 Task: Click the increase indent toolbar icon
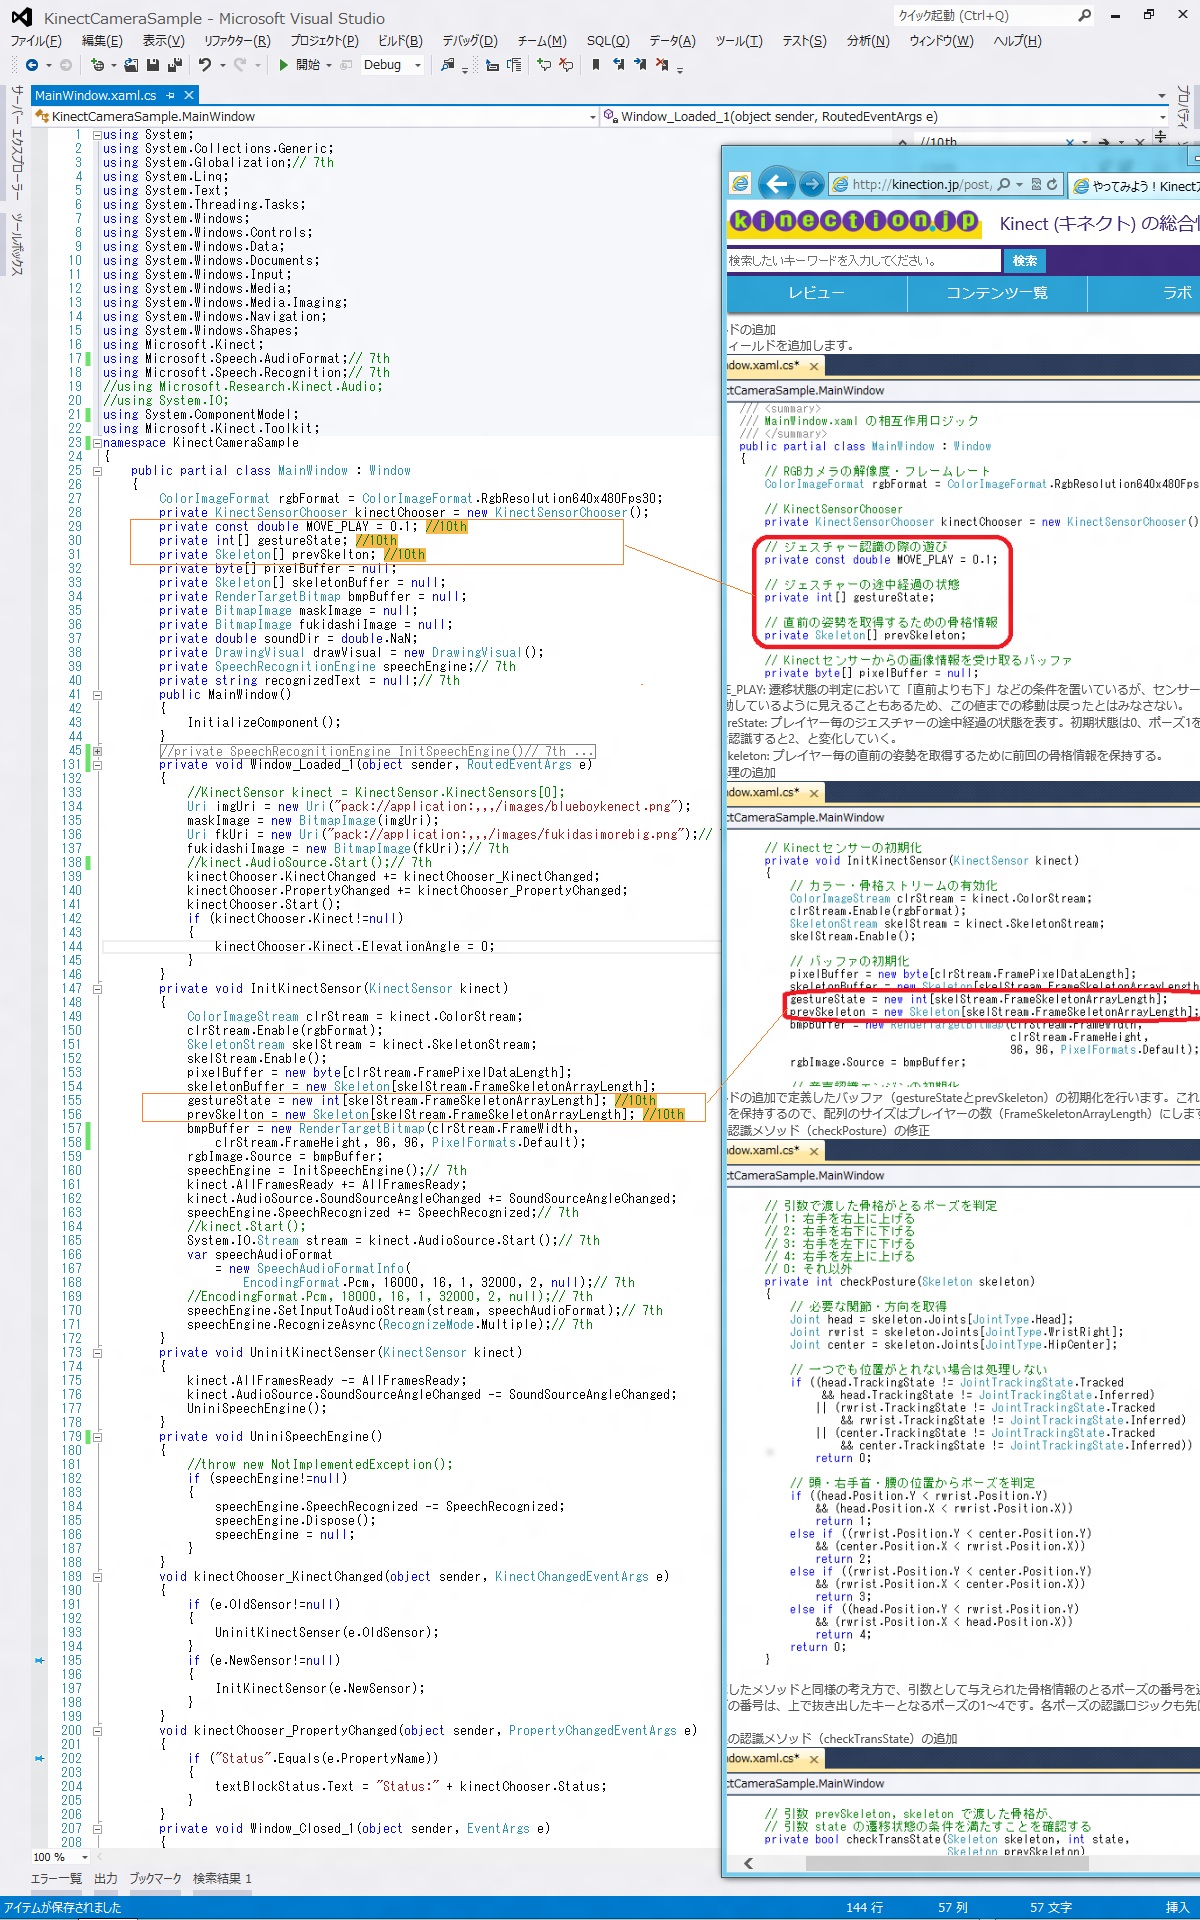514,65
